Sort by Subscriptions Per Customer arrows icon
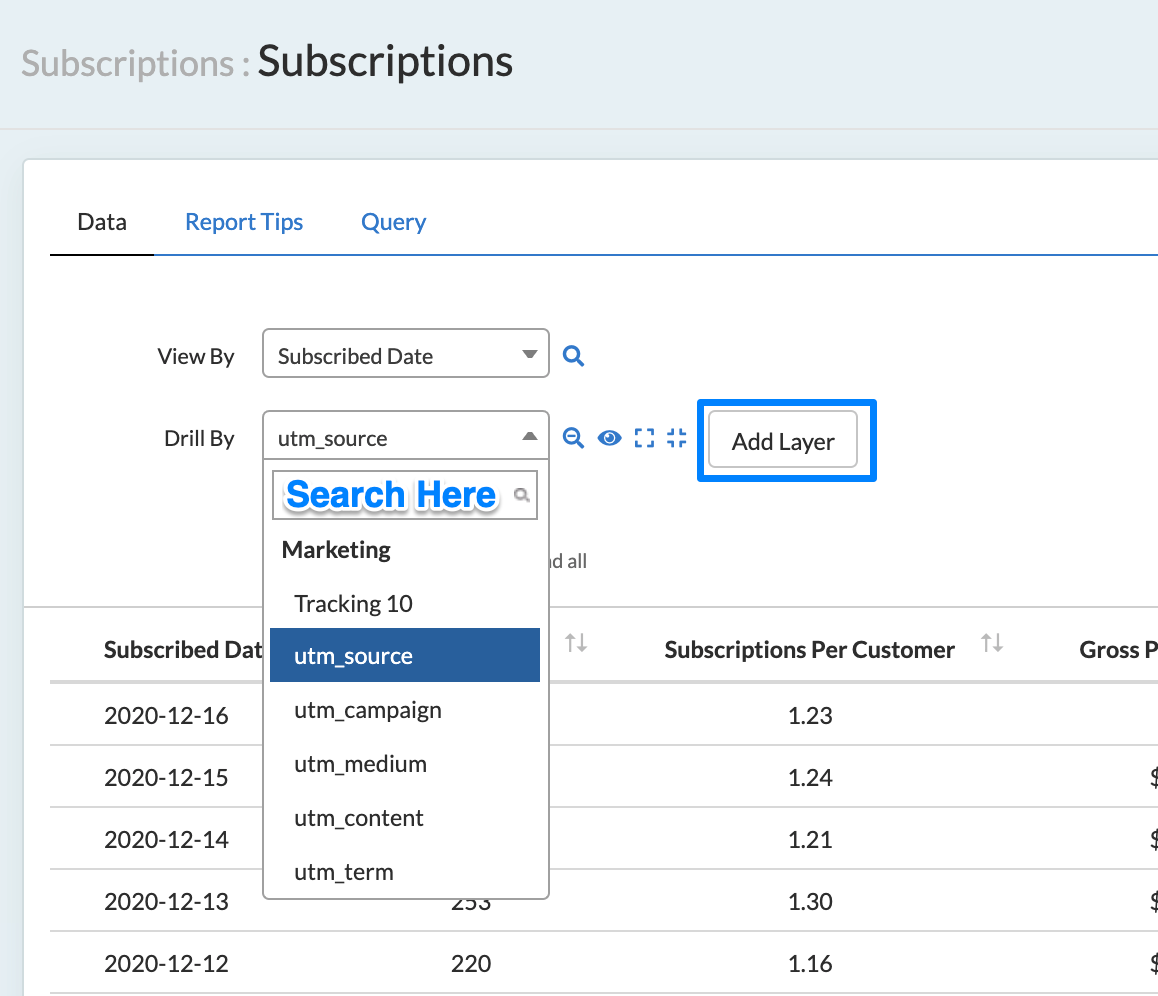 coord(991,644)
